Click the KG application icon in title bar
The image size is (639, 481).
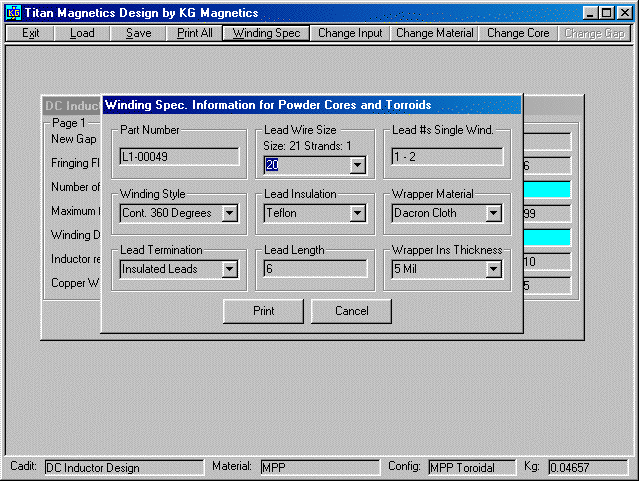coord(14,13)
